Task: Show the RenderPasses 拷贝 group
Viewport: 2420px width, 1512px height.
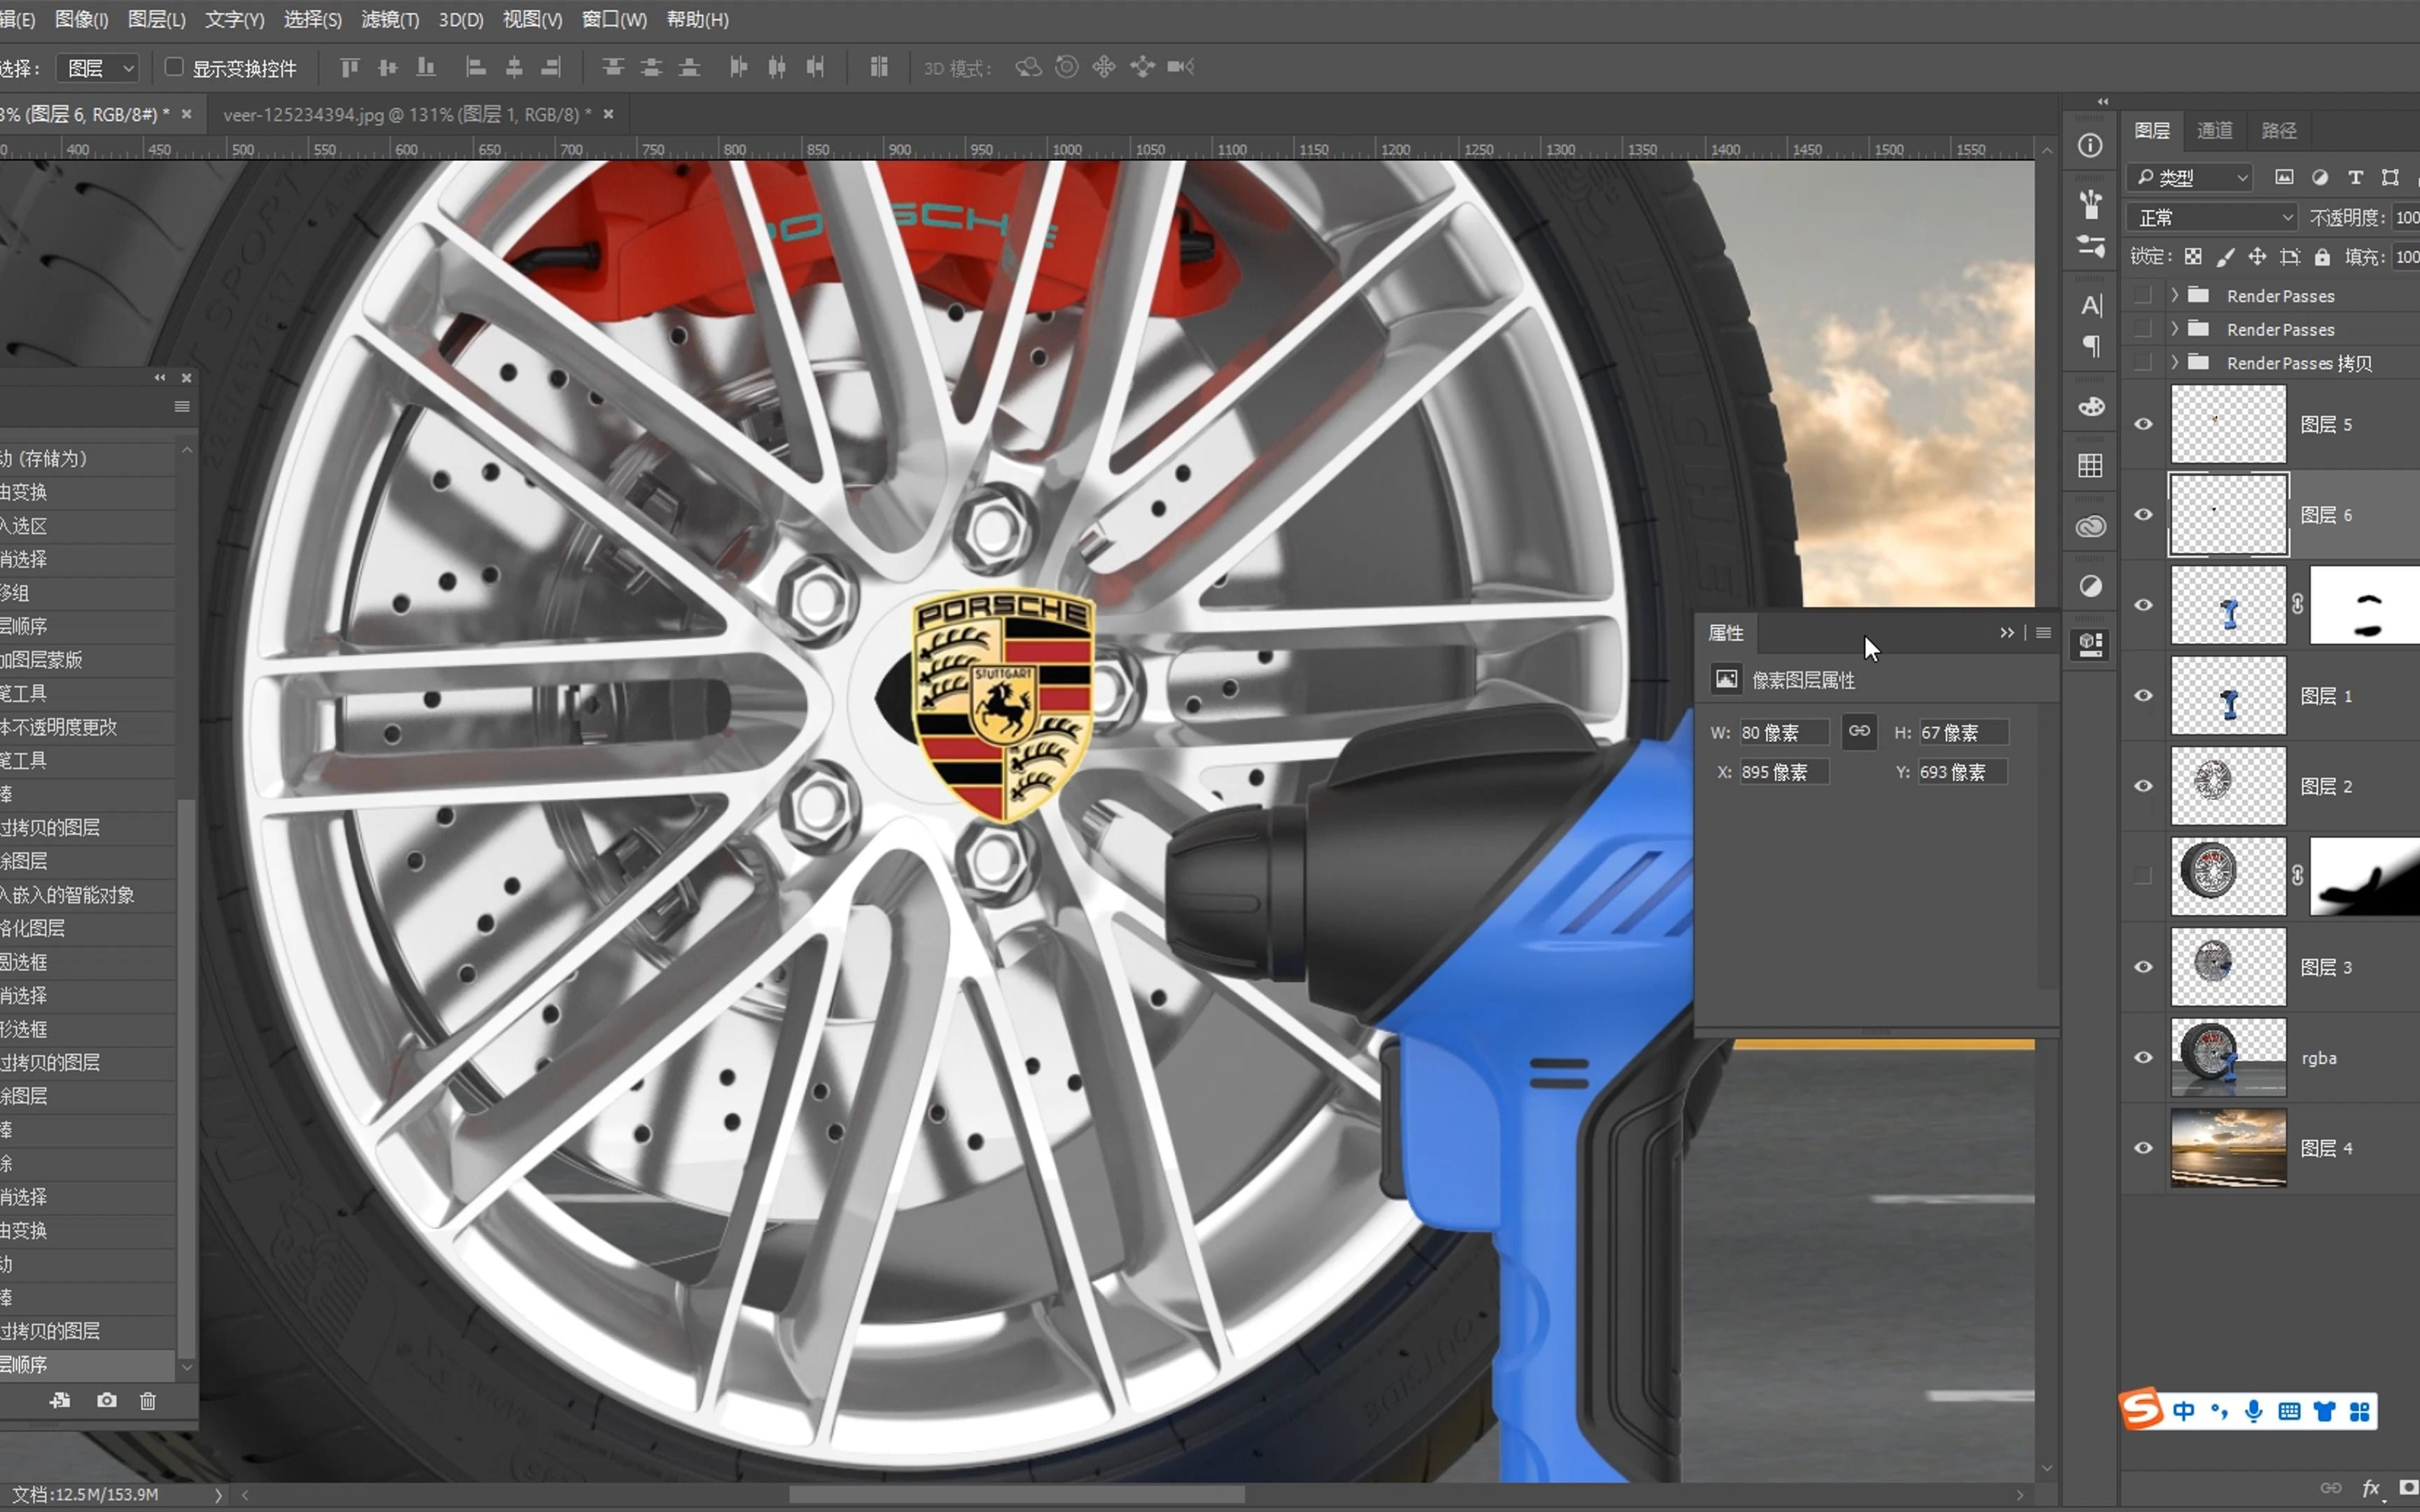Action: (2142, 362)
